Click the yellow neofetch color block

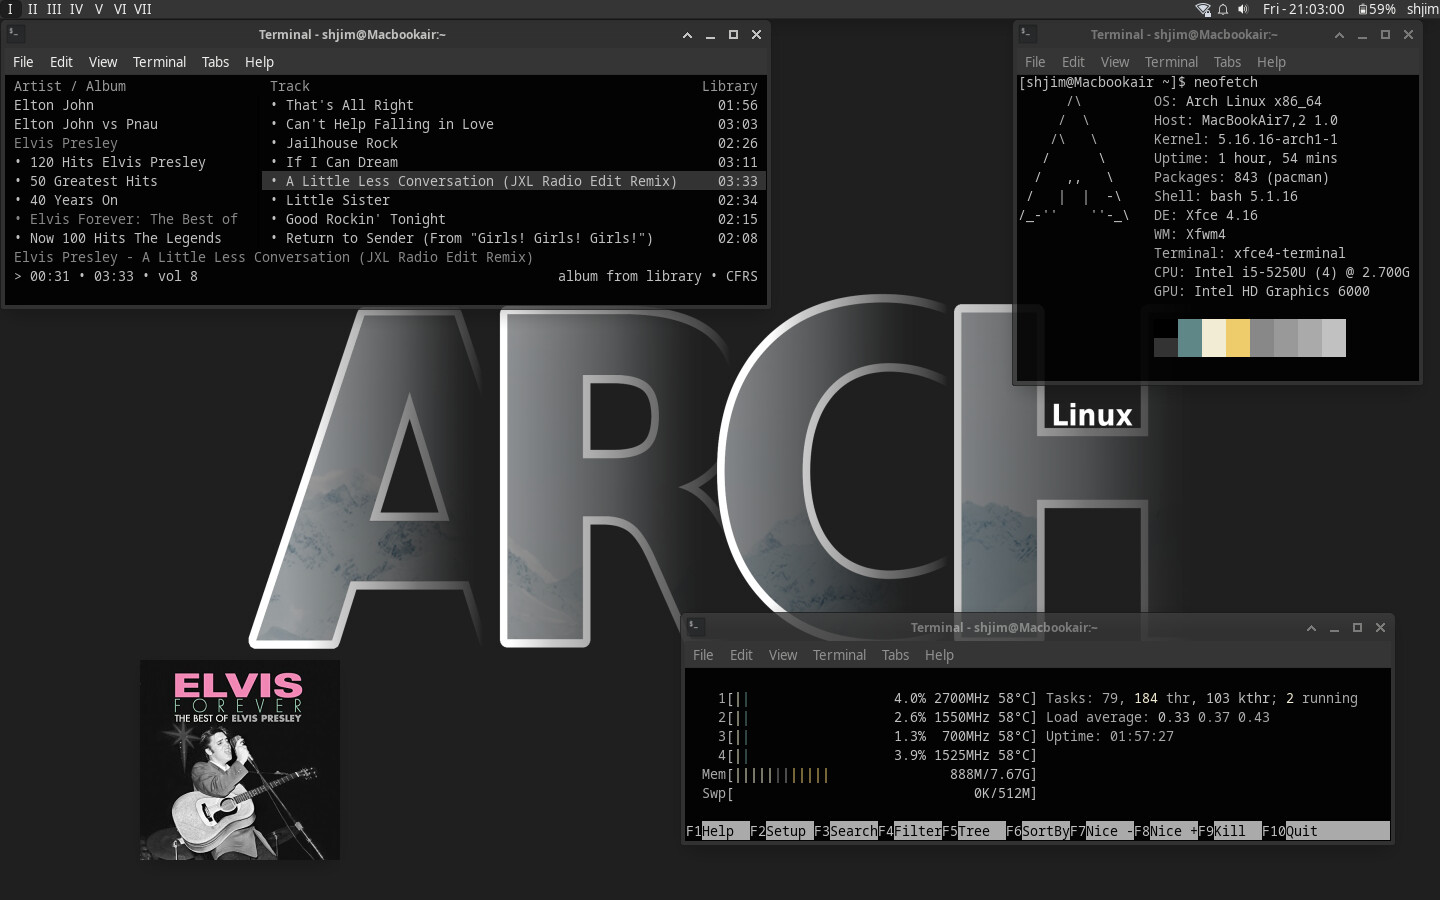[x=1238, y=338]
